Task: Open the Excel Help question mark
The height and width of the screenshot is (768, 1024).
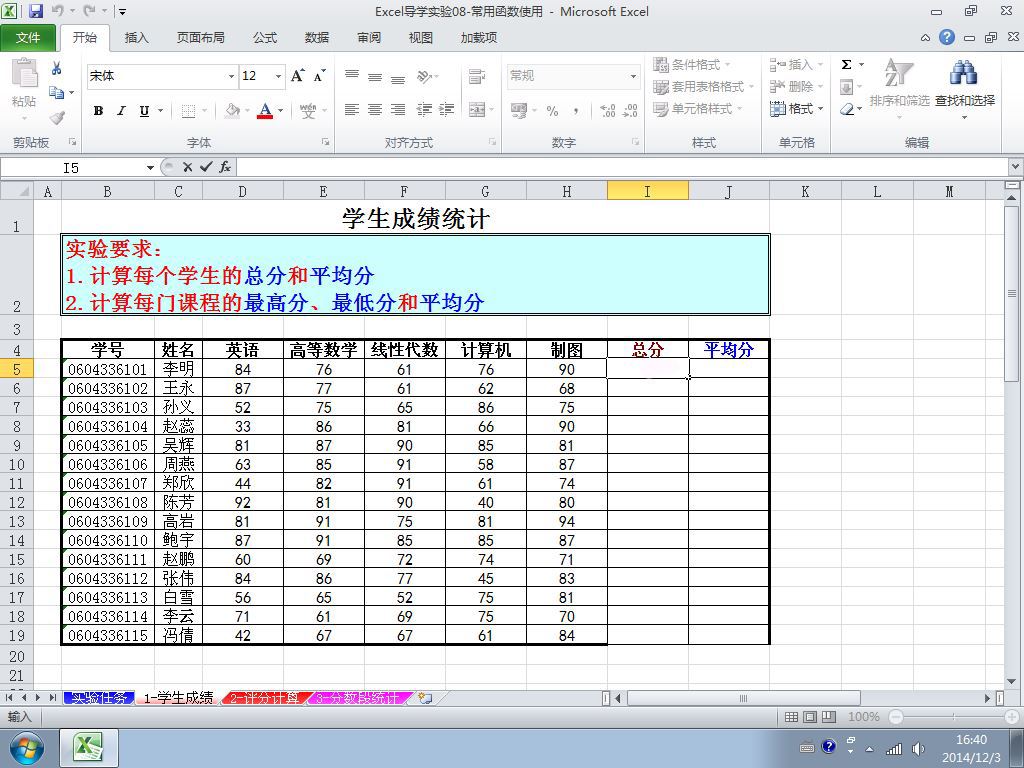Action: [x=947, y=37]
